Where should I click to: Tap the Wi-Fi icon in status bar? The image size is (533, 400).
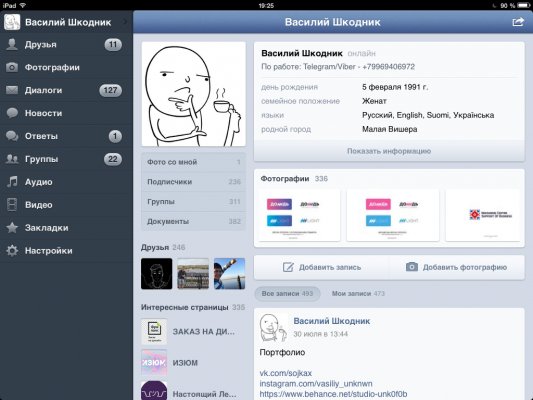pos(23,5)
